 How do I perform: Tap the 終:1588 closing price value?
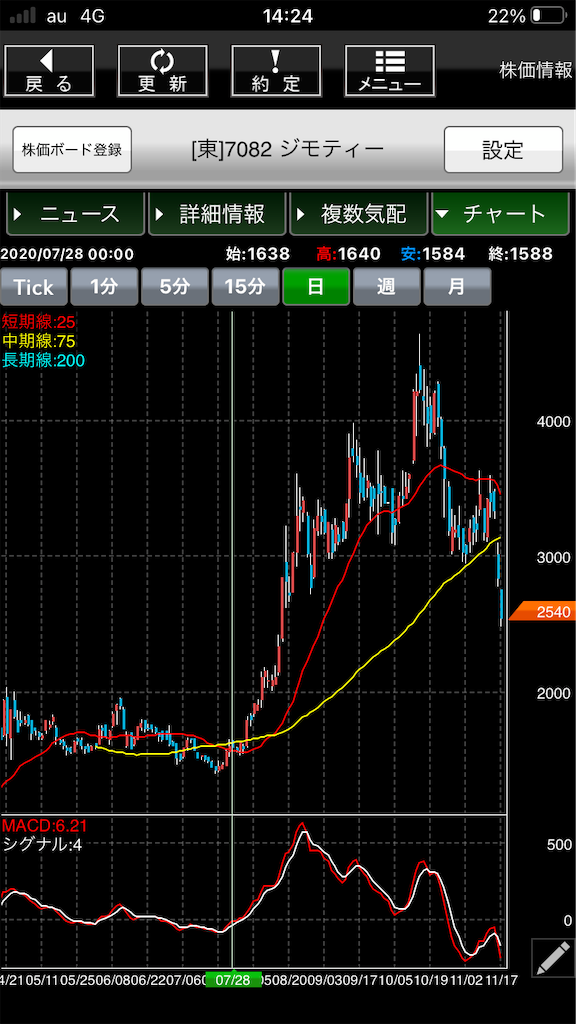[520, 253]
